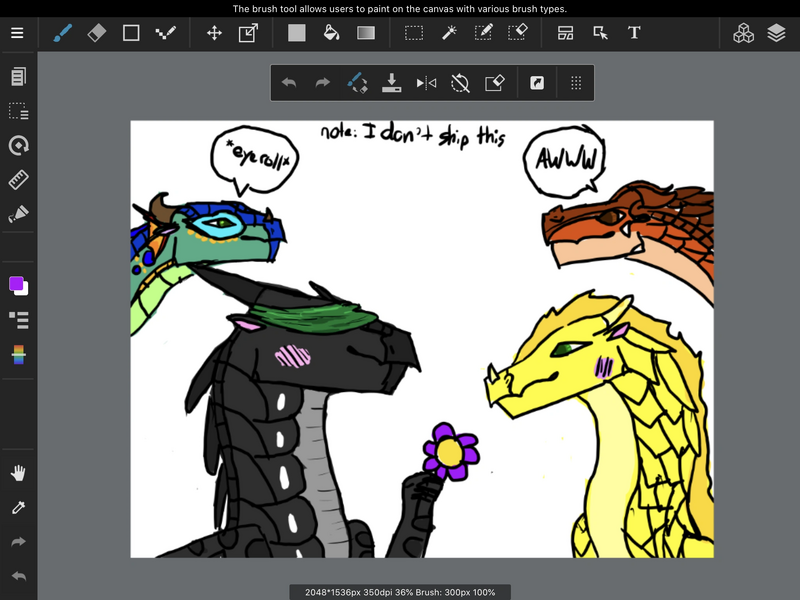Select the Eyedropper tool in sidebar
The height and width of the screenshot is (600, 800).
click(x=18, y=508)
